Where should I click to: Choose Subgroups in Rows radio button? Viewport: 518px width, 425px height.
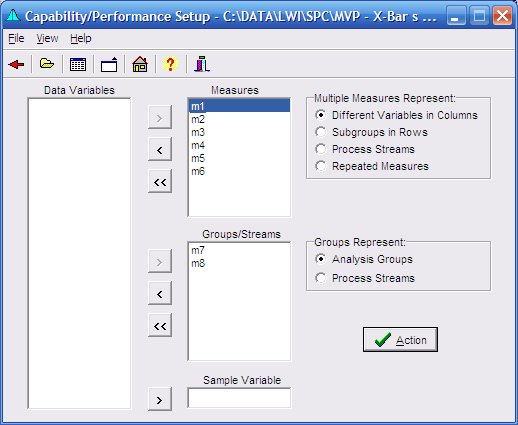pyautogui.click(x=371, y=132)
